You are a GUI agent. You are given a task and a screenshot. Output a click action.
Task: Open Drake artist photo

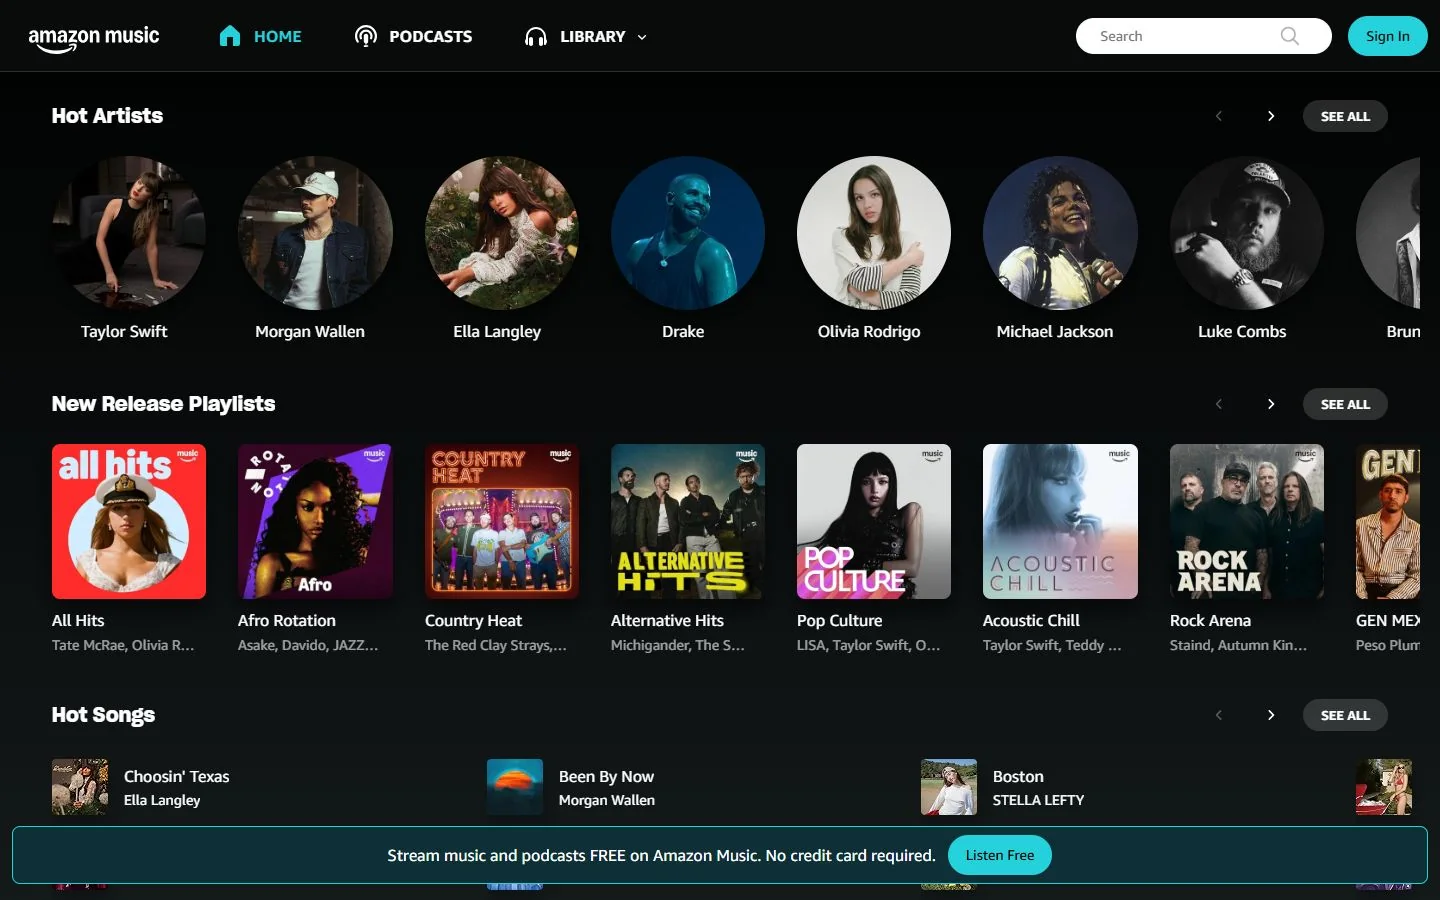(x=688, y=233)
